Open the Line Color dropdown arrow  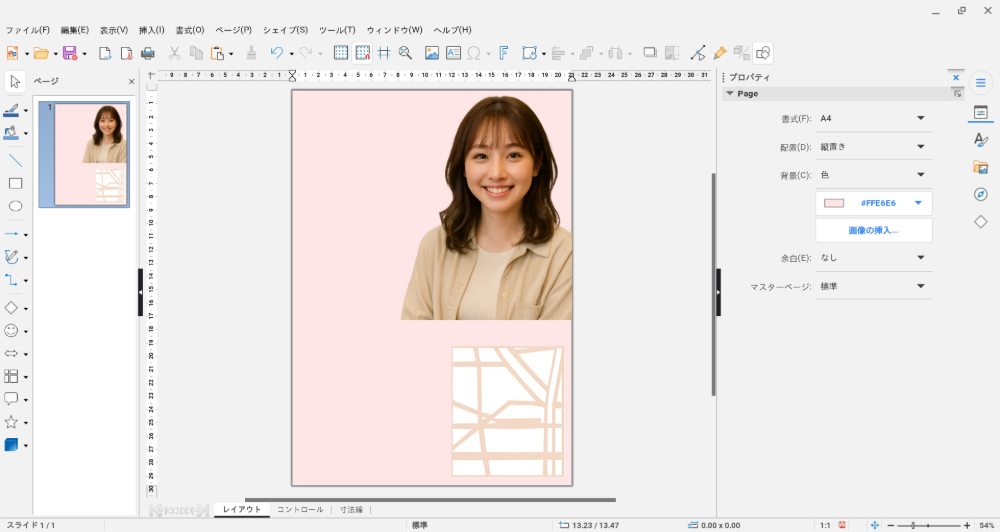pos(26,111)
